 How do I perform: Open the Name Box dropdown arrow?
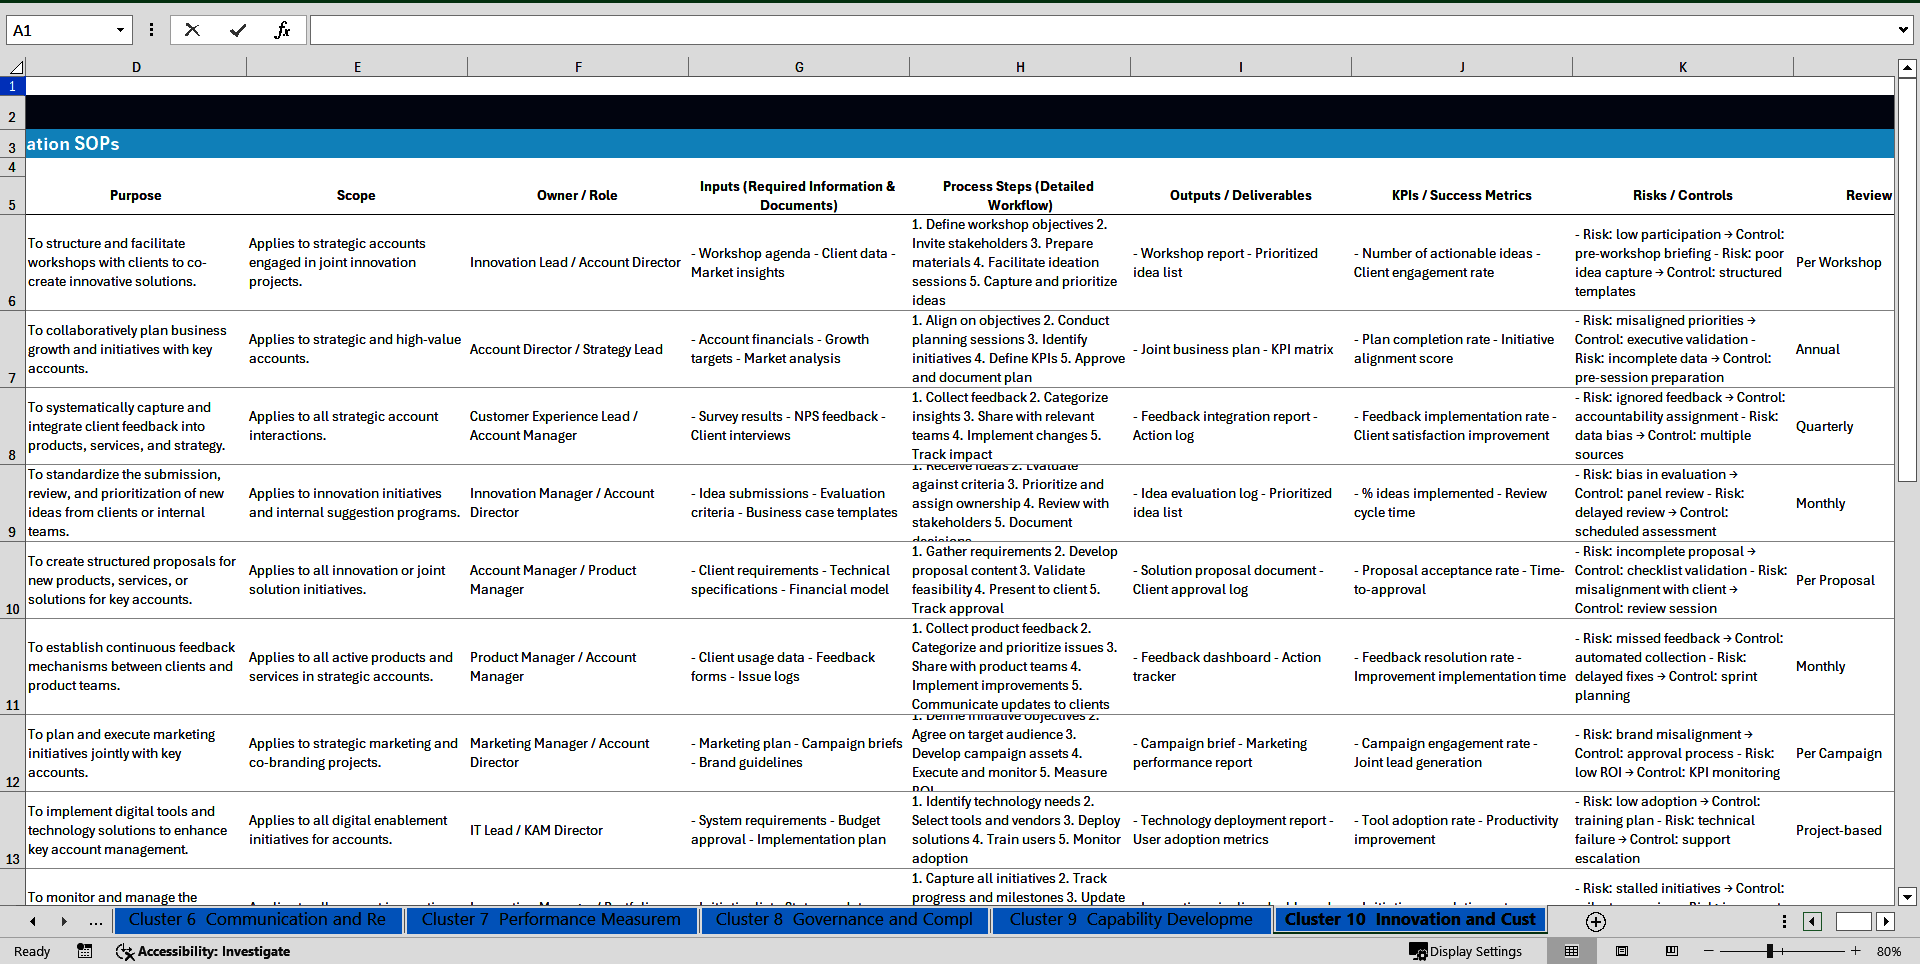(120, 30)
